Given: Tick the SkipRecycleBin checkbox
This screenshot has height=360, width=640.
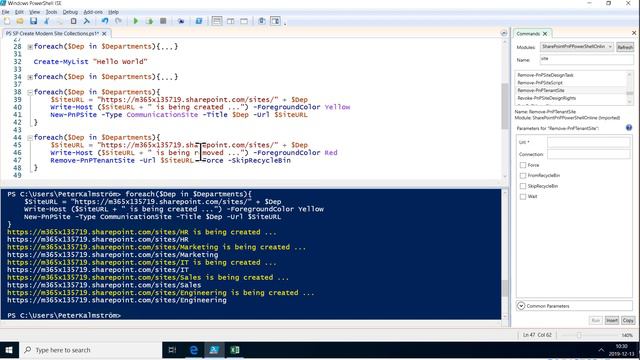Looking at the screenshot, I should [x=523, y=186].
